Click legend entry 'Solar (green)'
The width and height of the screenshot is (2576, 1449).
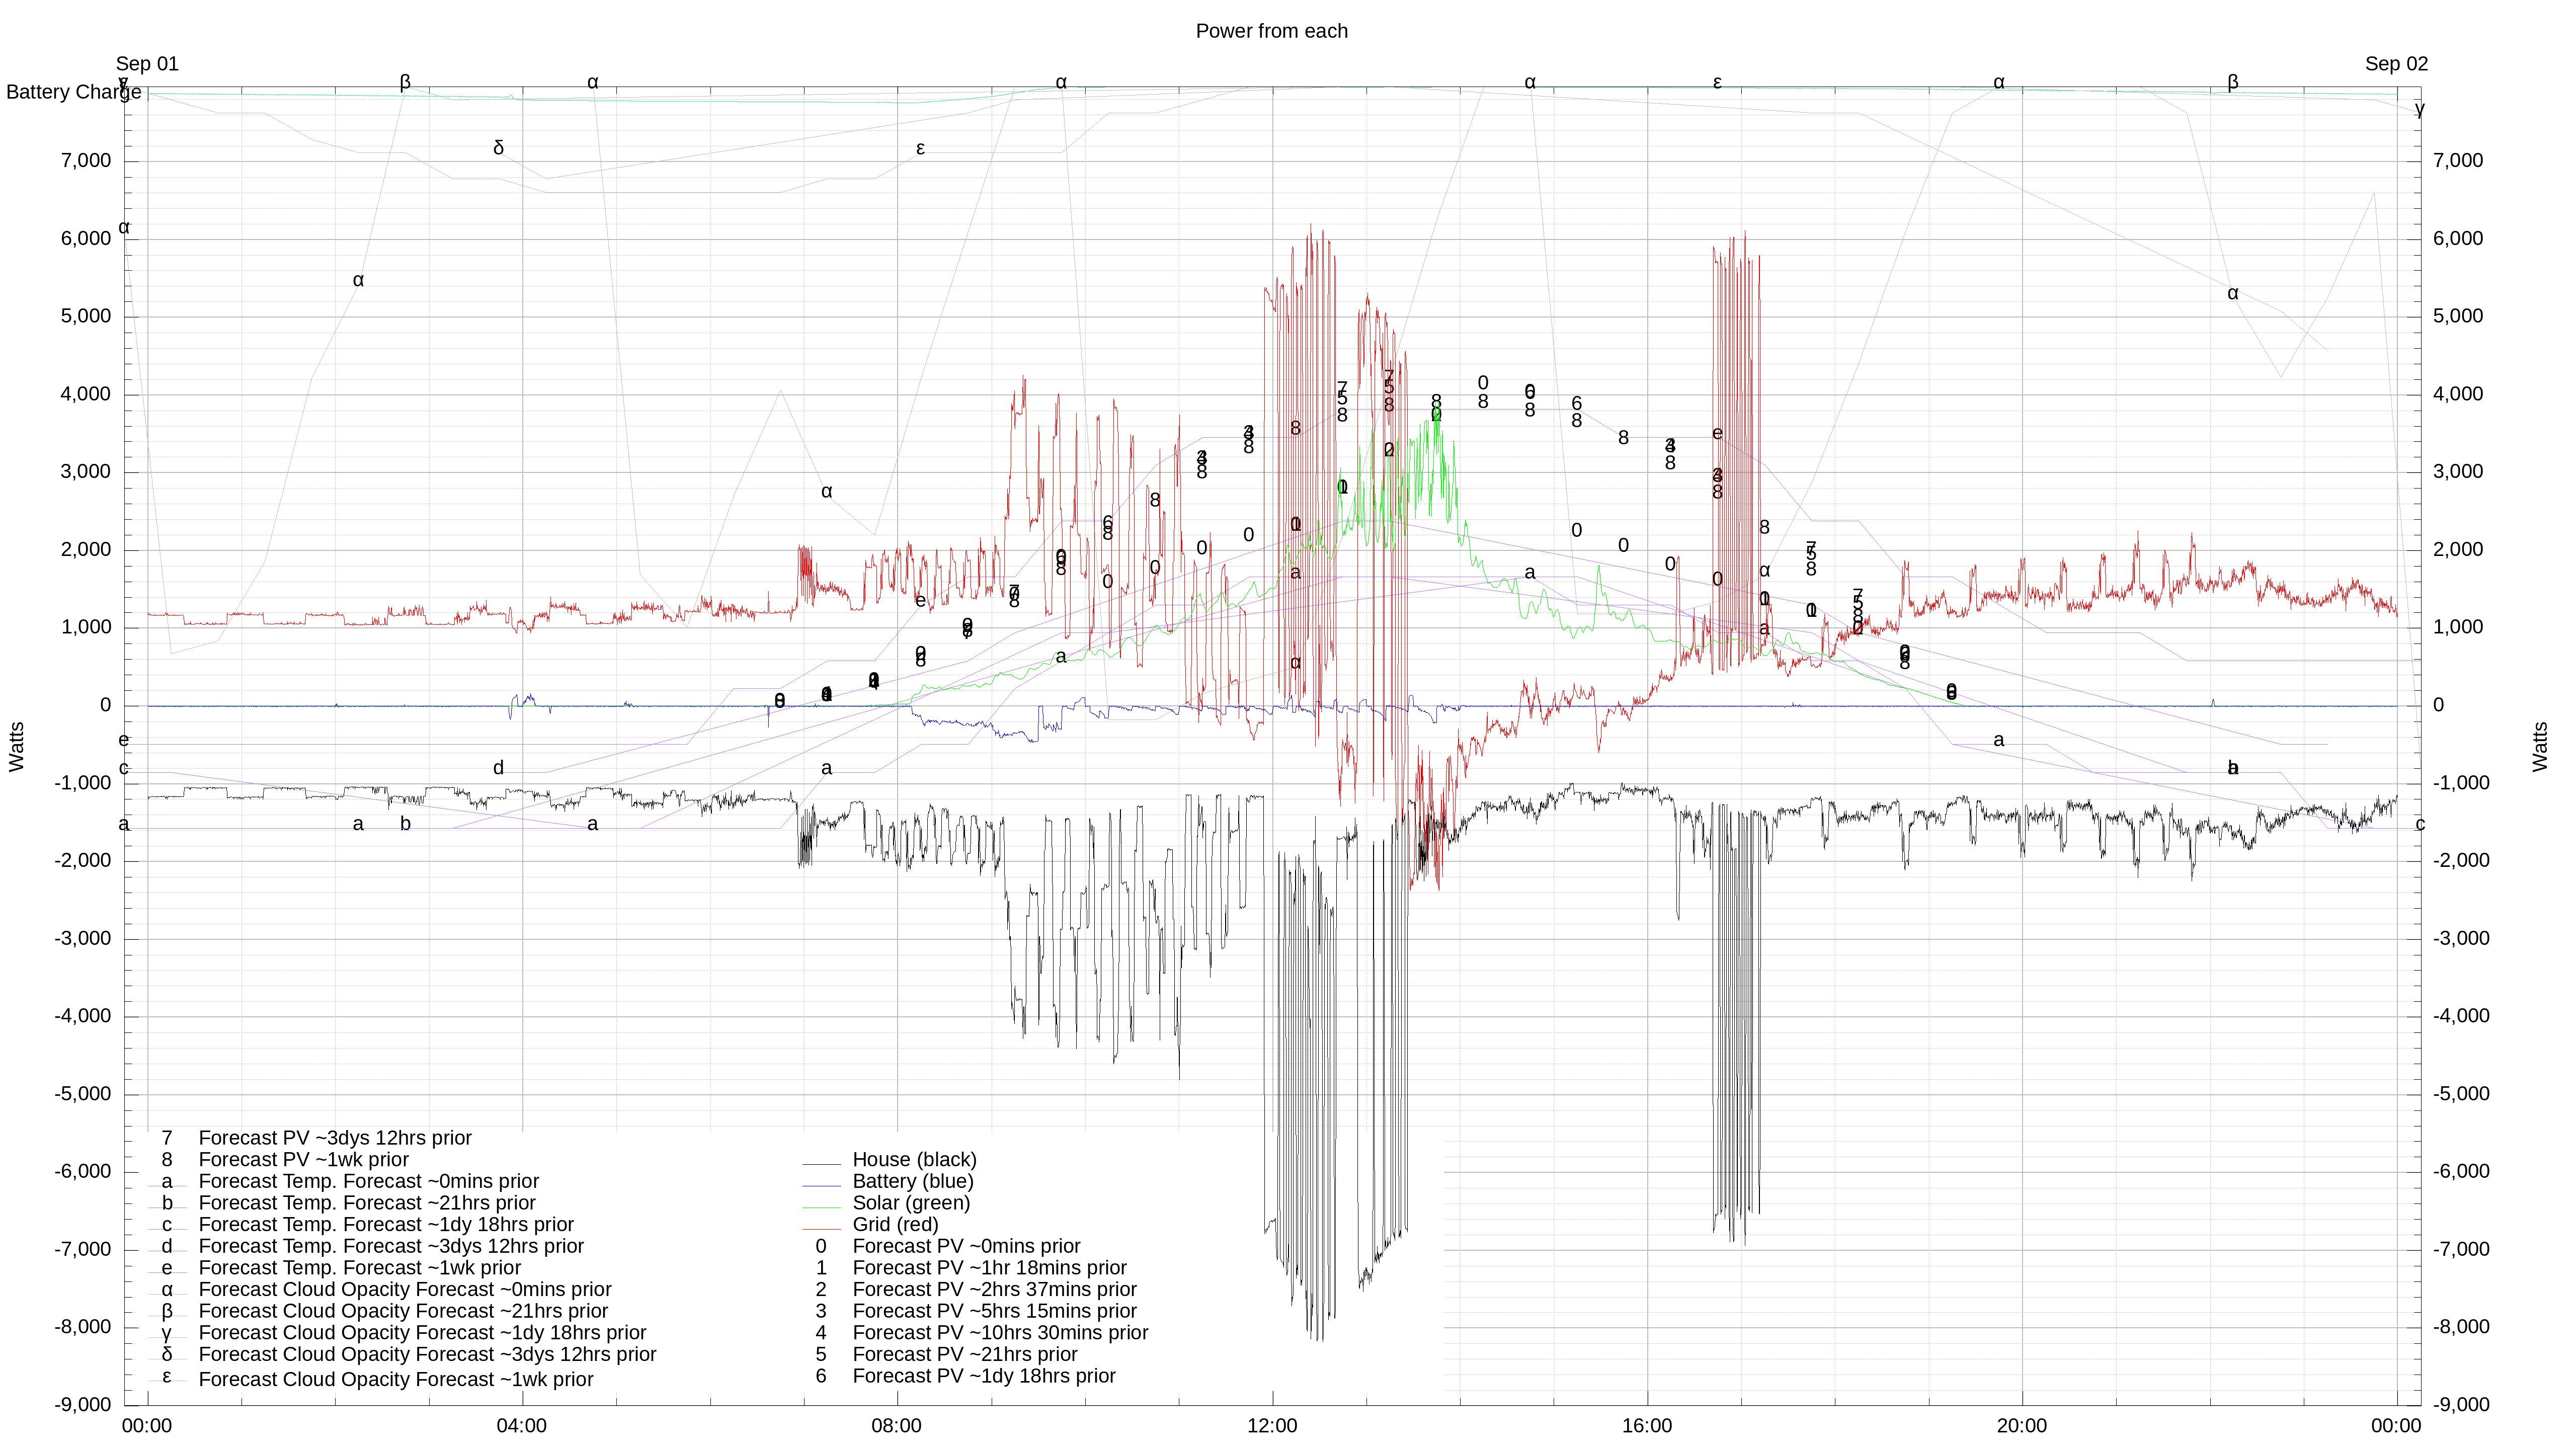(x=911, y=1203)
